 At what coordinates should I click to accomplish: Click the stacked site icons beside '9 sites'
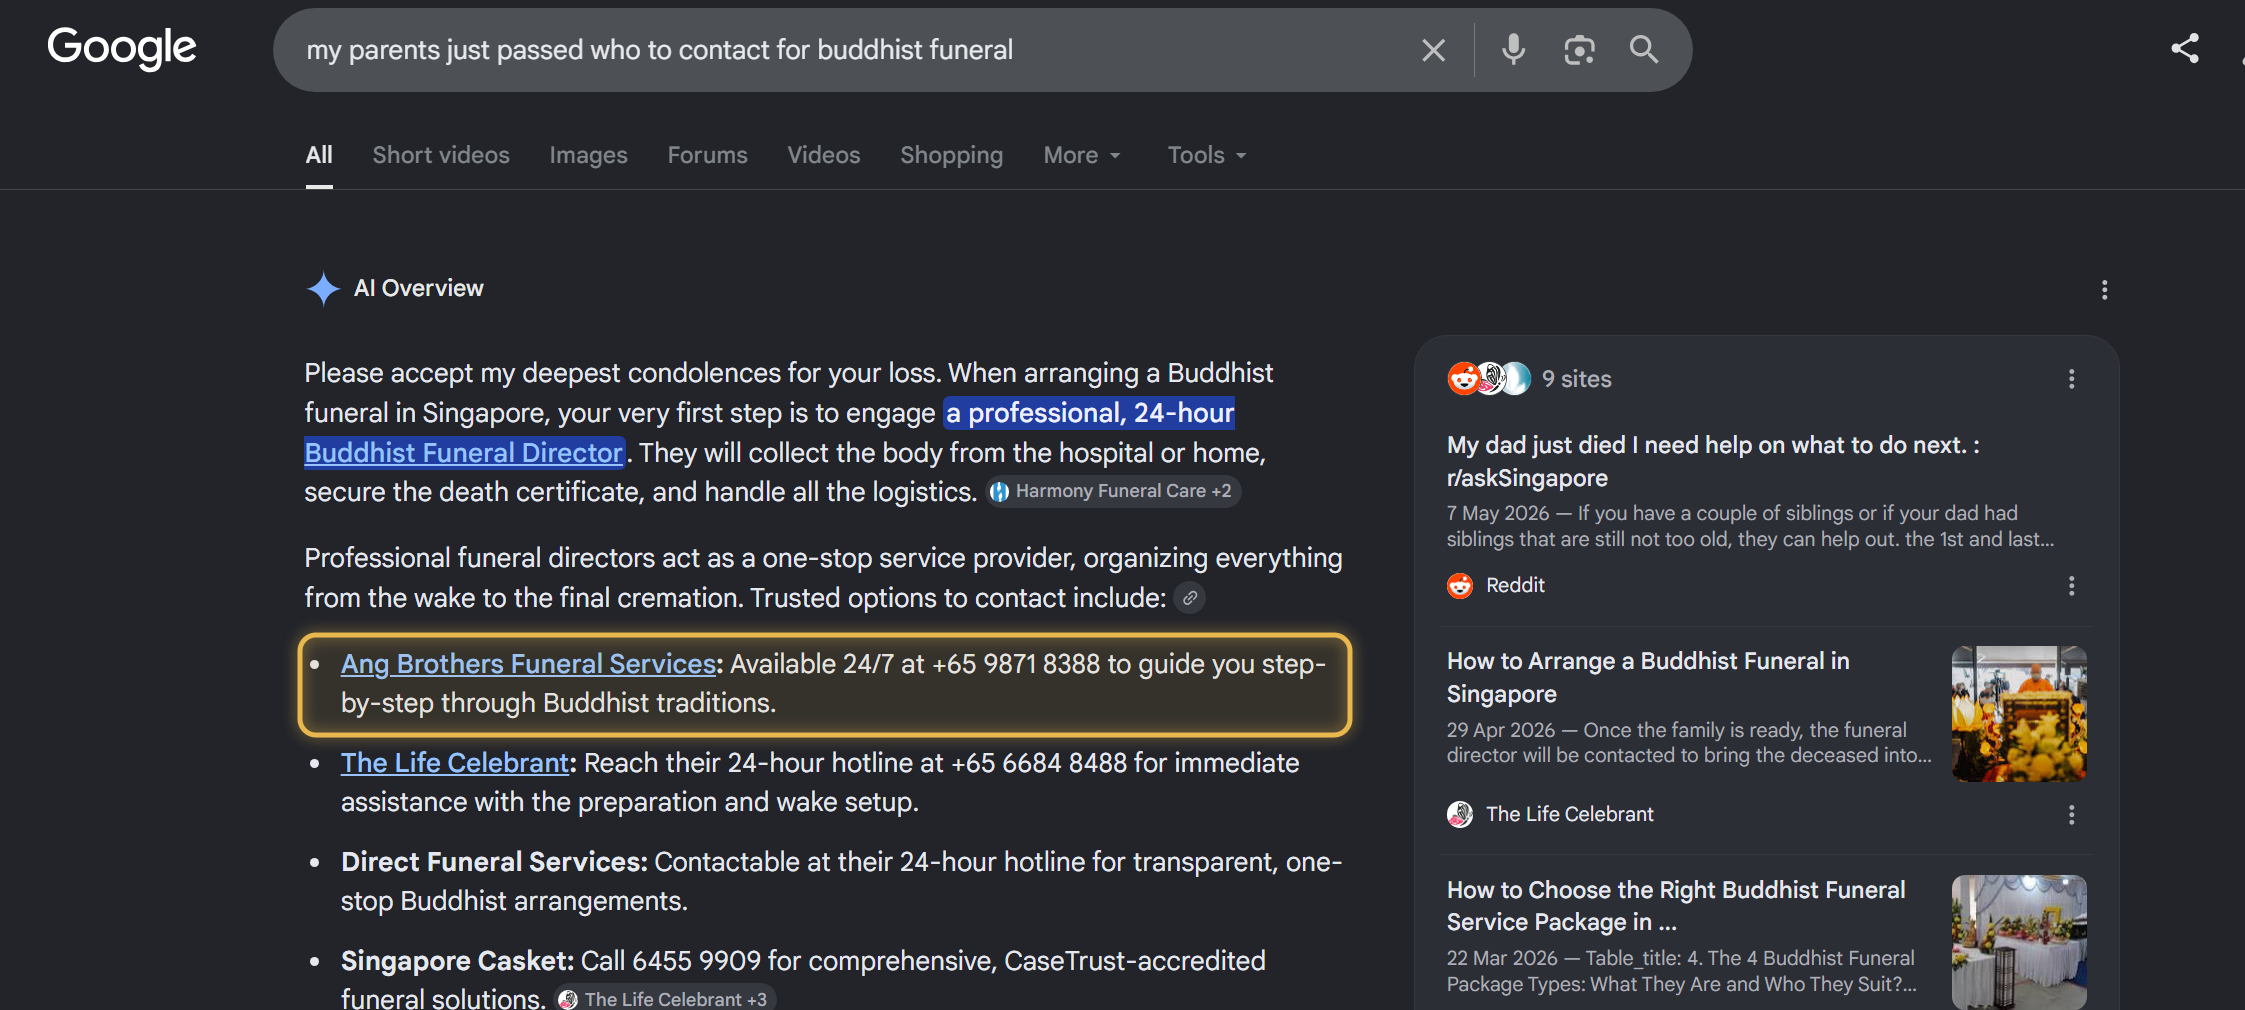click(1489, 379)
